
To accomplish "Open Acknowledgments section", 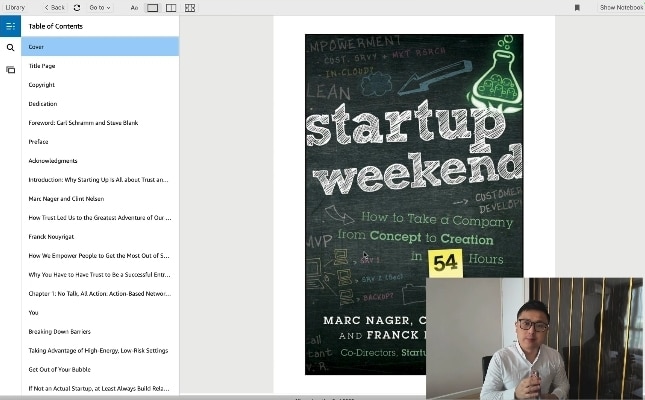I will (x=100, y=160).
